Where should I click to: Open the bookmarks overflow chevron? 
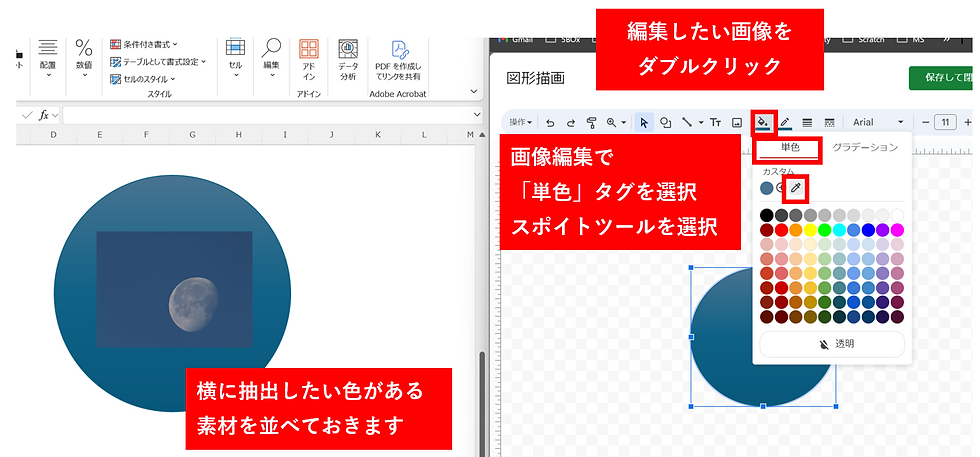tap(946, 39)
